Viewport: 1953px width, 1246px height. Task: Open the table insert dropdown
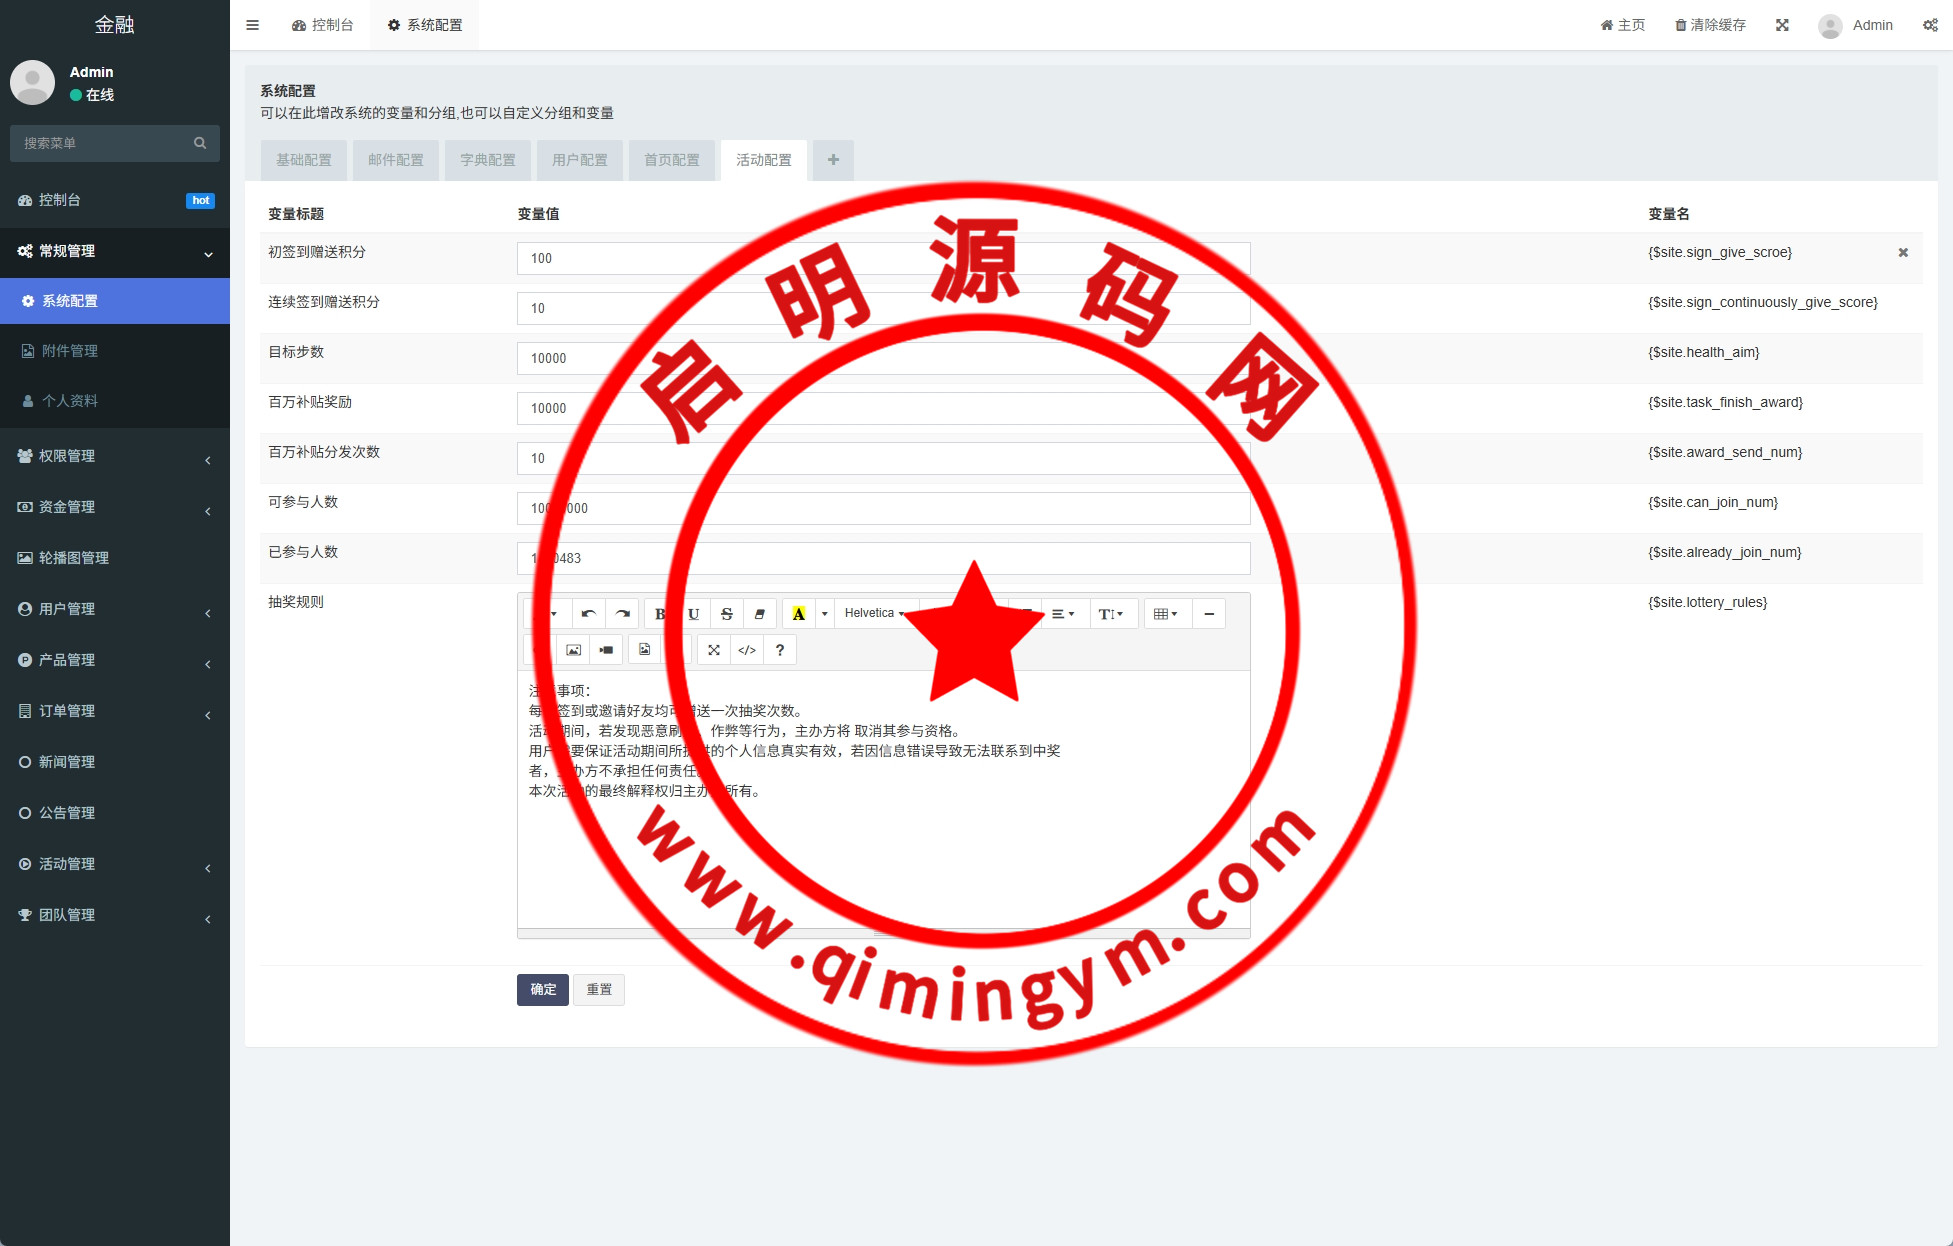click(x=1166, y=614)
